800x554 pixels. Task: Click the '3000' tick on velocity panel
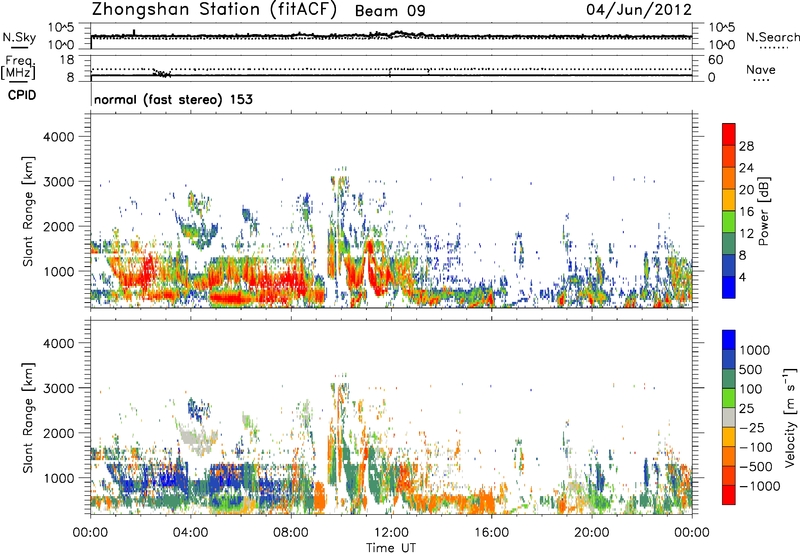pos(59,388)
